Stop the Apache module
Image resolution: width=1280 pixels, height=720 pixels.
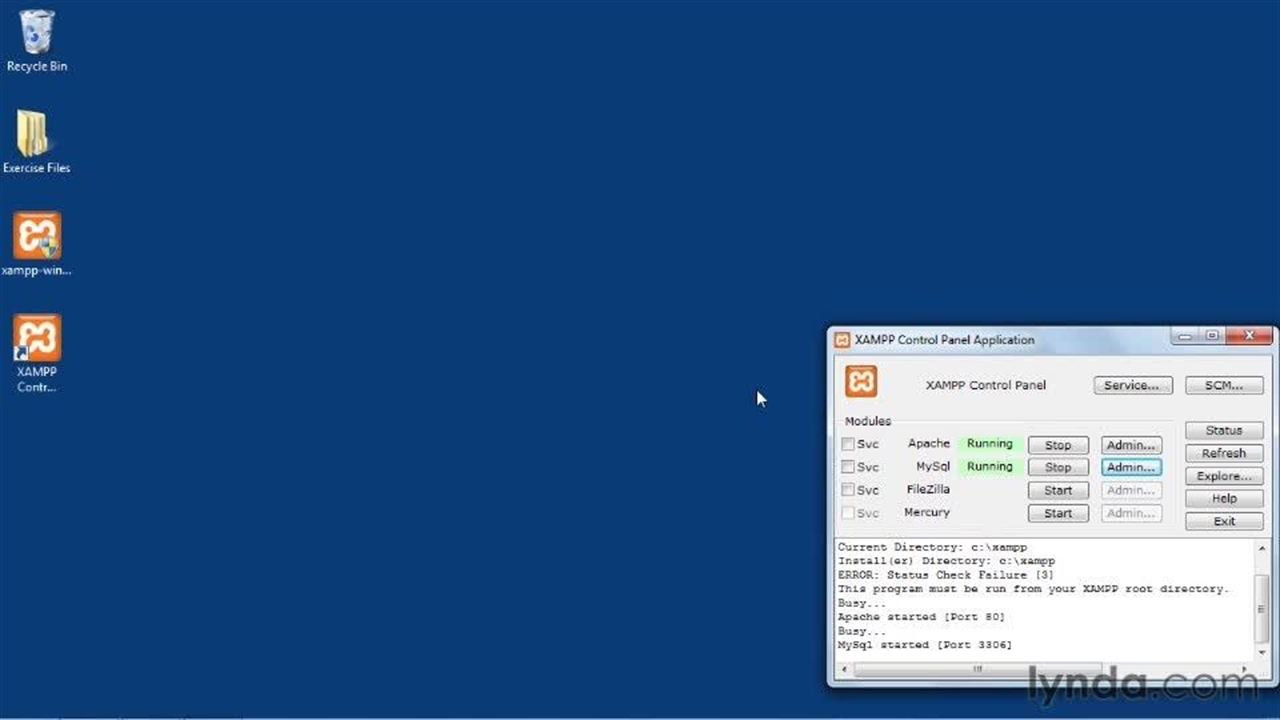tap(1058, 445)
